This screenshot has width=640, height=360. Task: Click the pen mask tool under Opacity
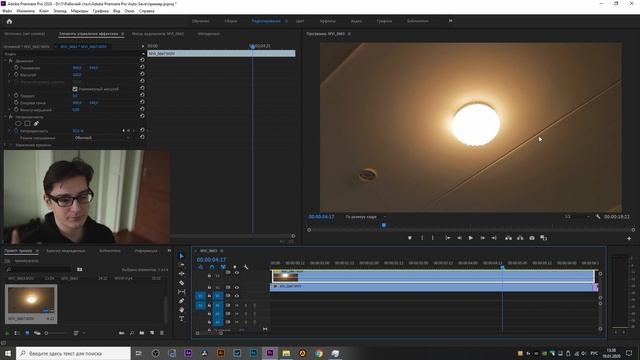coord(36,123)
